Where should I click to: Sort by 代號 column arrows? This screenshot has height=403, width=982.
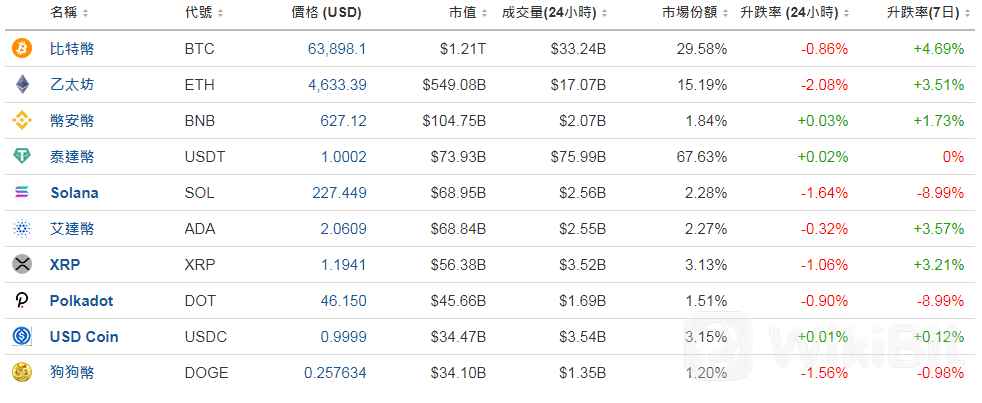[220, 13]
